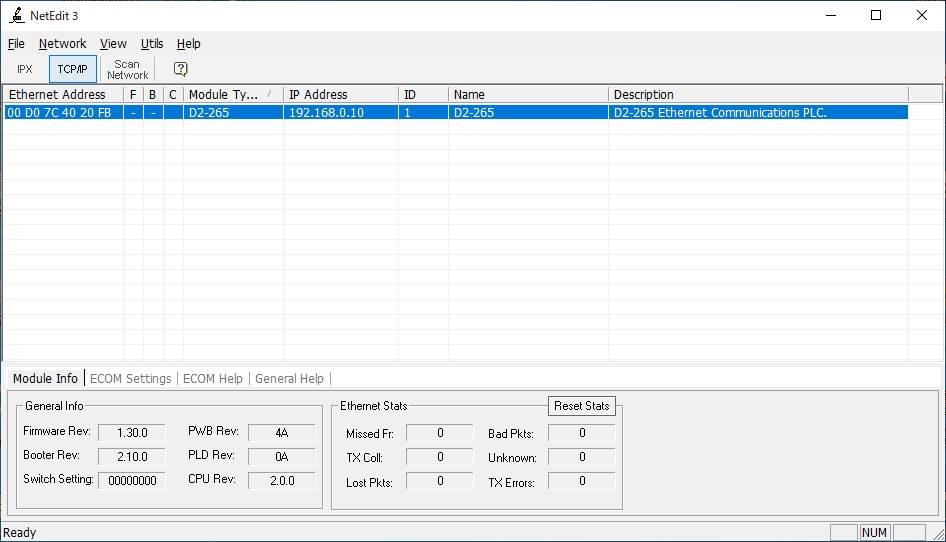
Task: Click the 192.168.0.10 IP address cell
Action: 340,112
